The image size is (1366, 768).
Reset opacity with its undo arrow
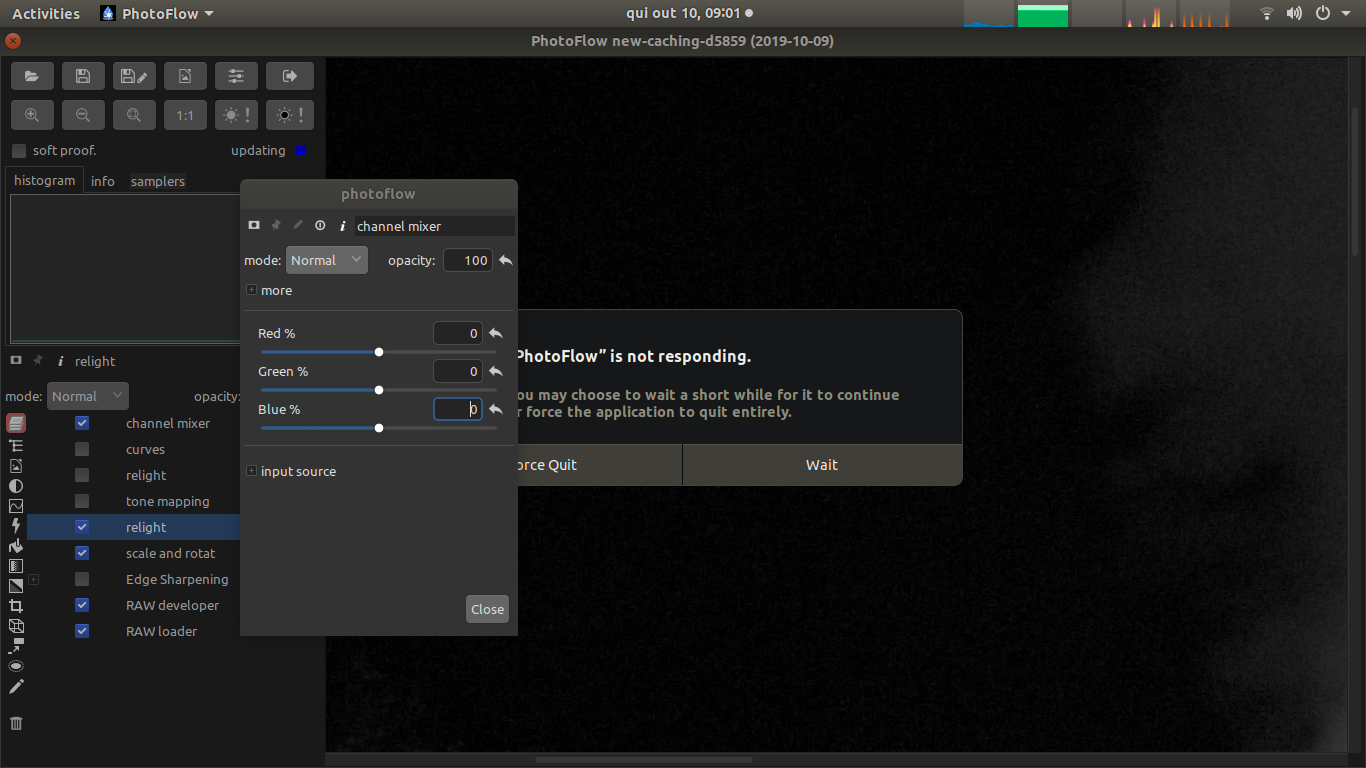click(506, 260)
